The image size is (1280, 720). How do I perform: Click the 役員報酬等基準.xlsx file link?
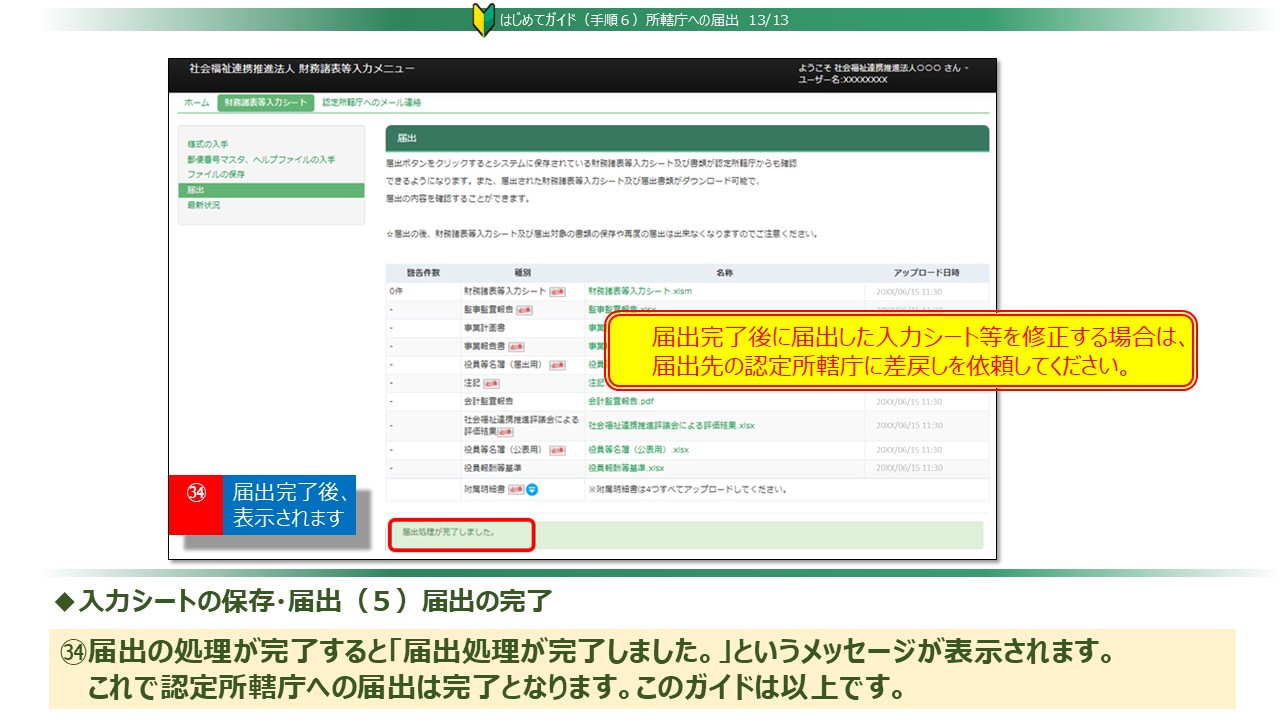tap(626, 468)
